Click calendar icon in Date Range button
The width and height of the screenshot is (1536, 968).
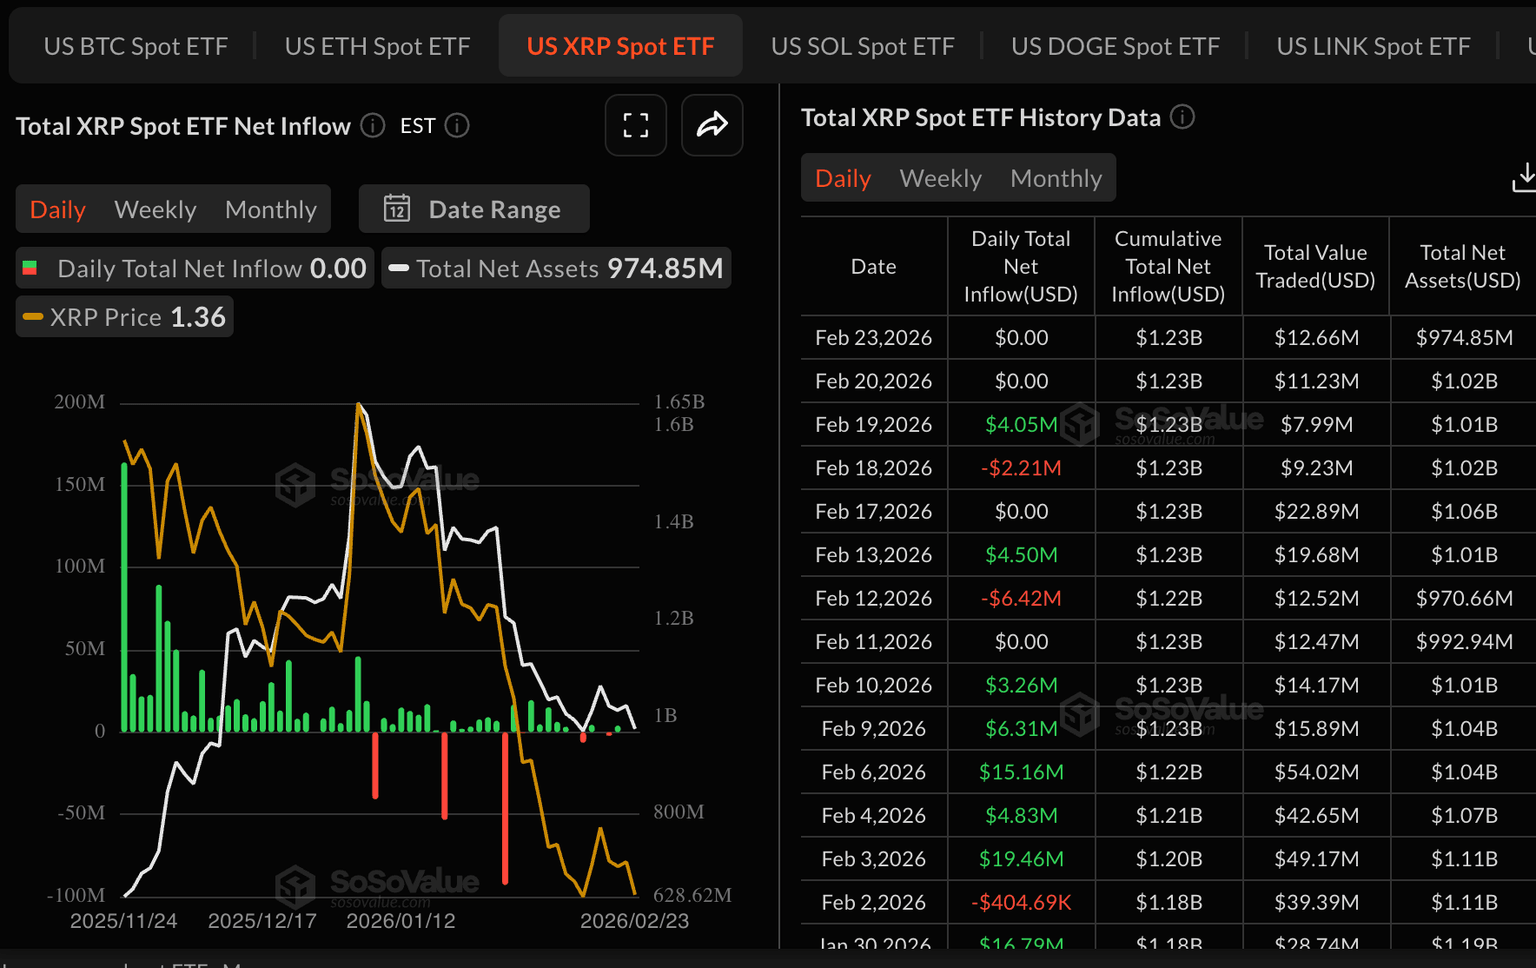click(x=397, y=208)
